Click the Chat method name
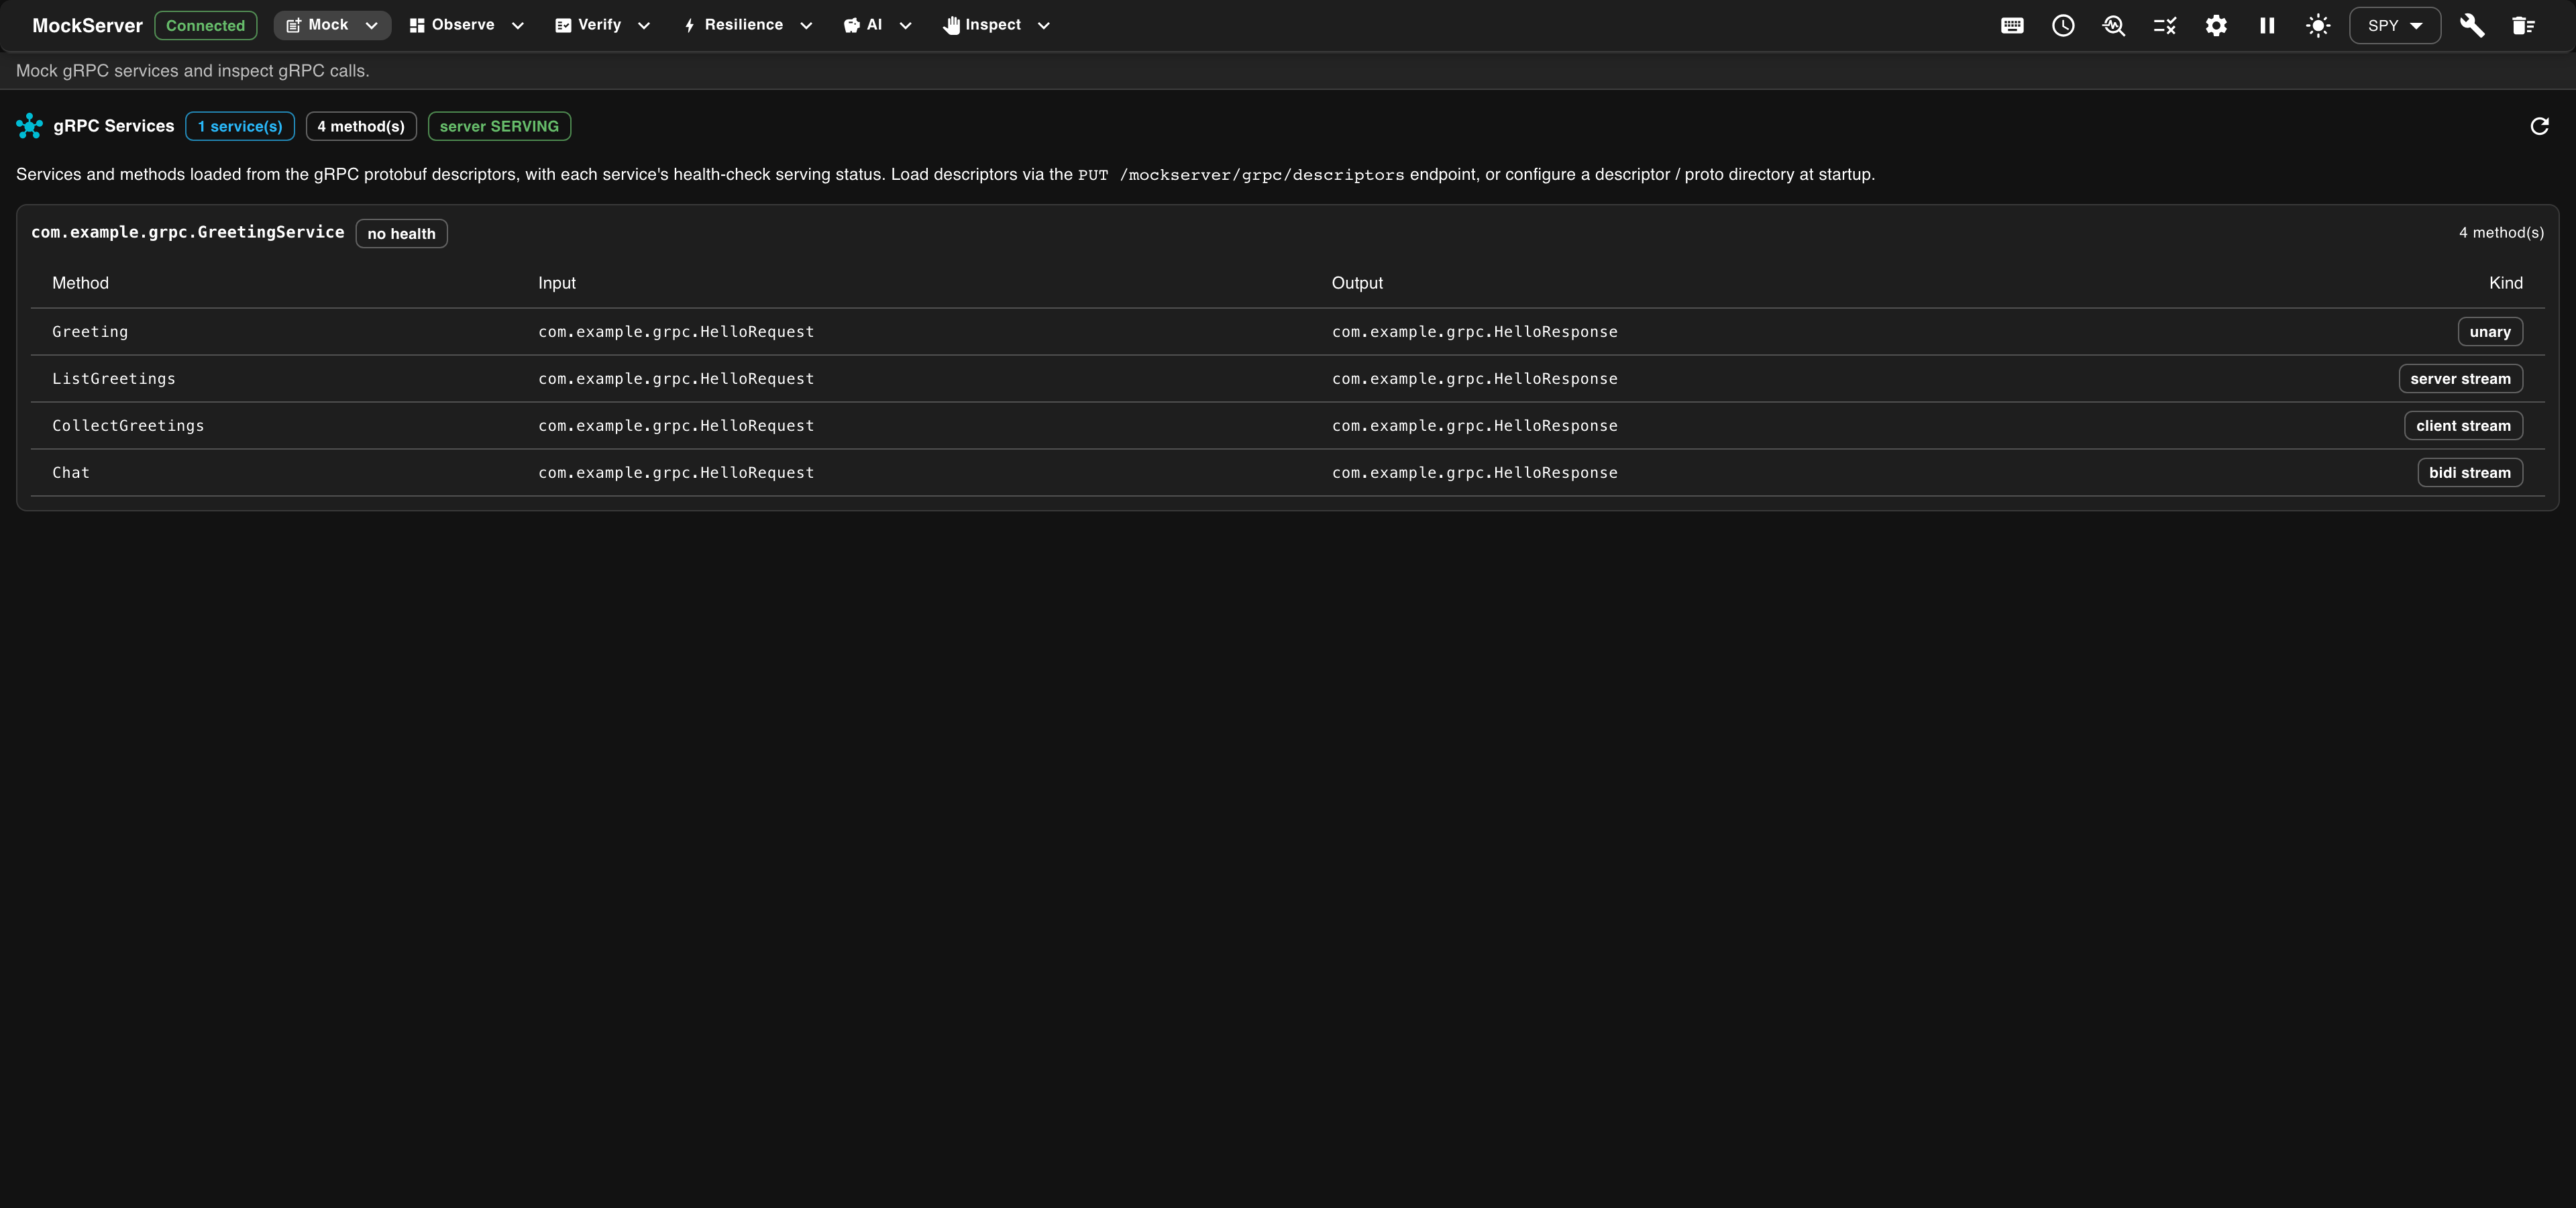This screenshot has height=1208, width=2576. click(x=71, y=473)
